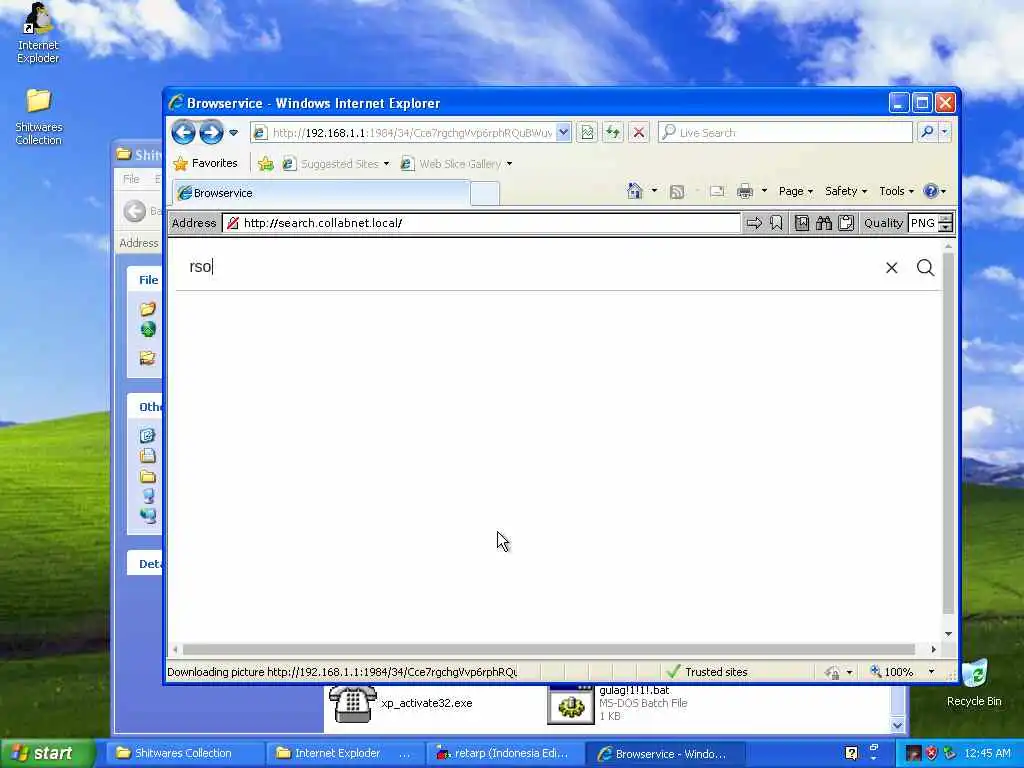The image size is (1024, 768).
Task: Click the scroll down arrow on page scrollbar
Action: [x=948, y=633]
